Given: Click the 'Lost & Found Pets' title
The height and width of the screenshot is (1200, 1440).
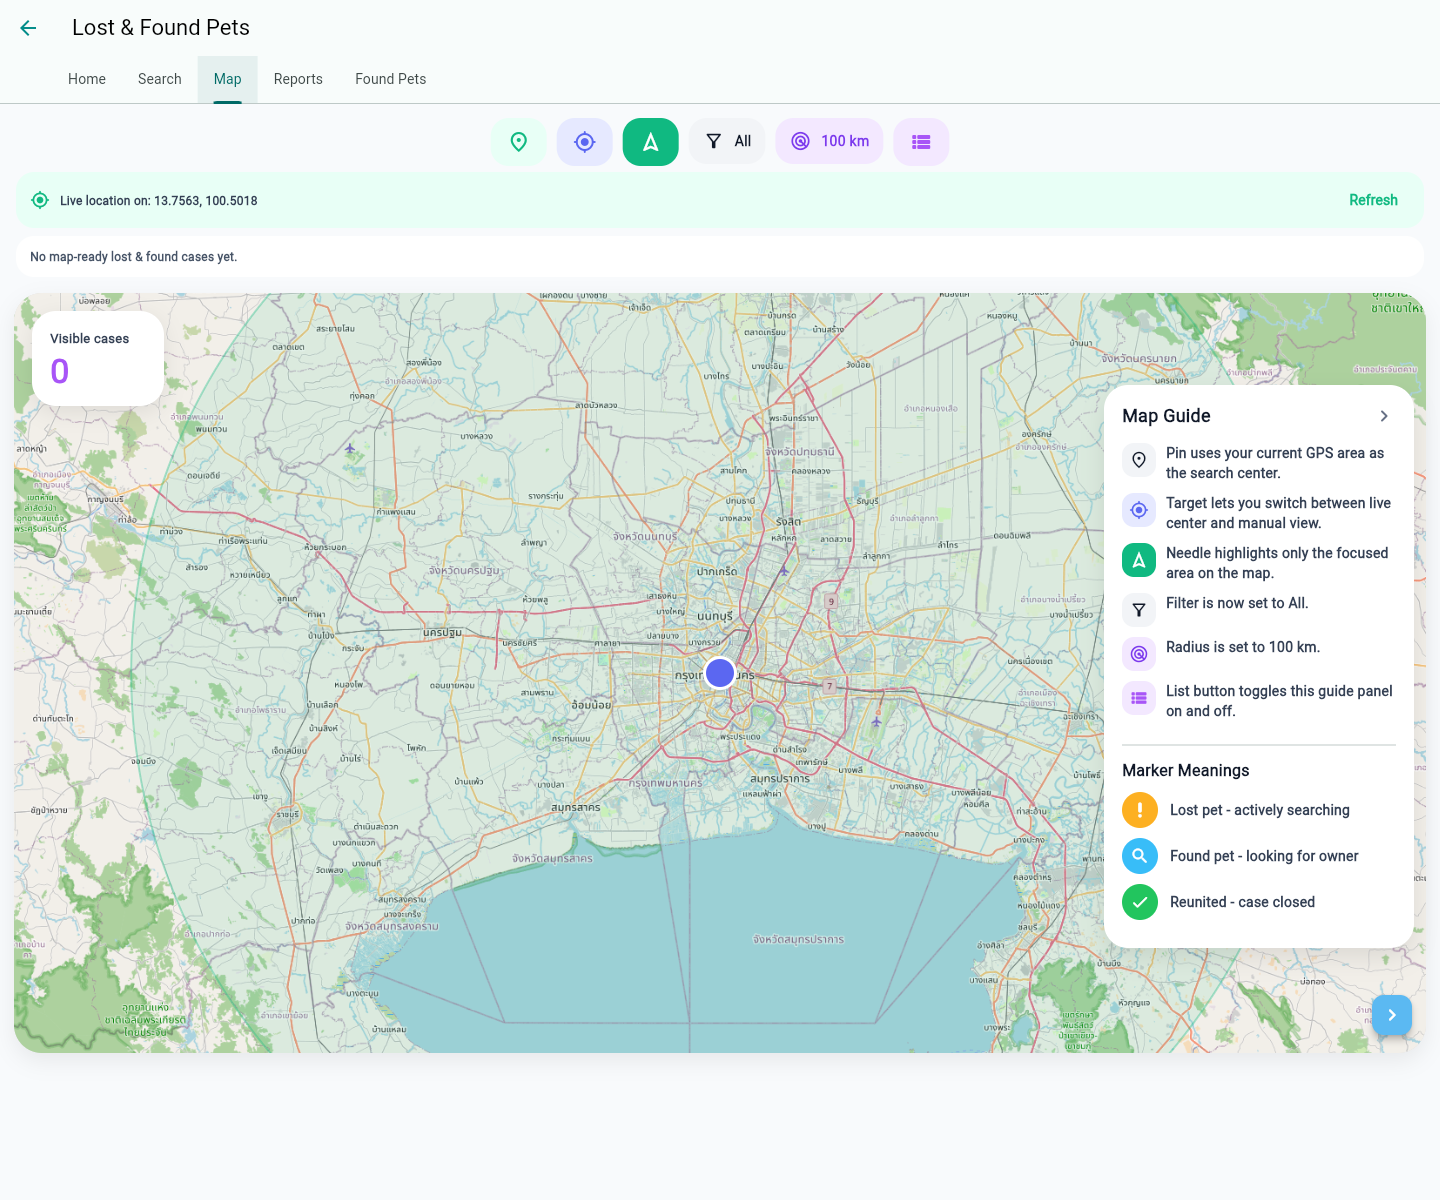Looking at the screenshot, I should tap(161, 28).
